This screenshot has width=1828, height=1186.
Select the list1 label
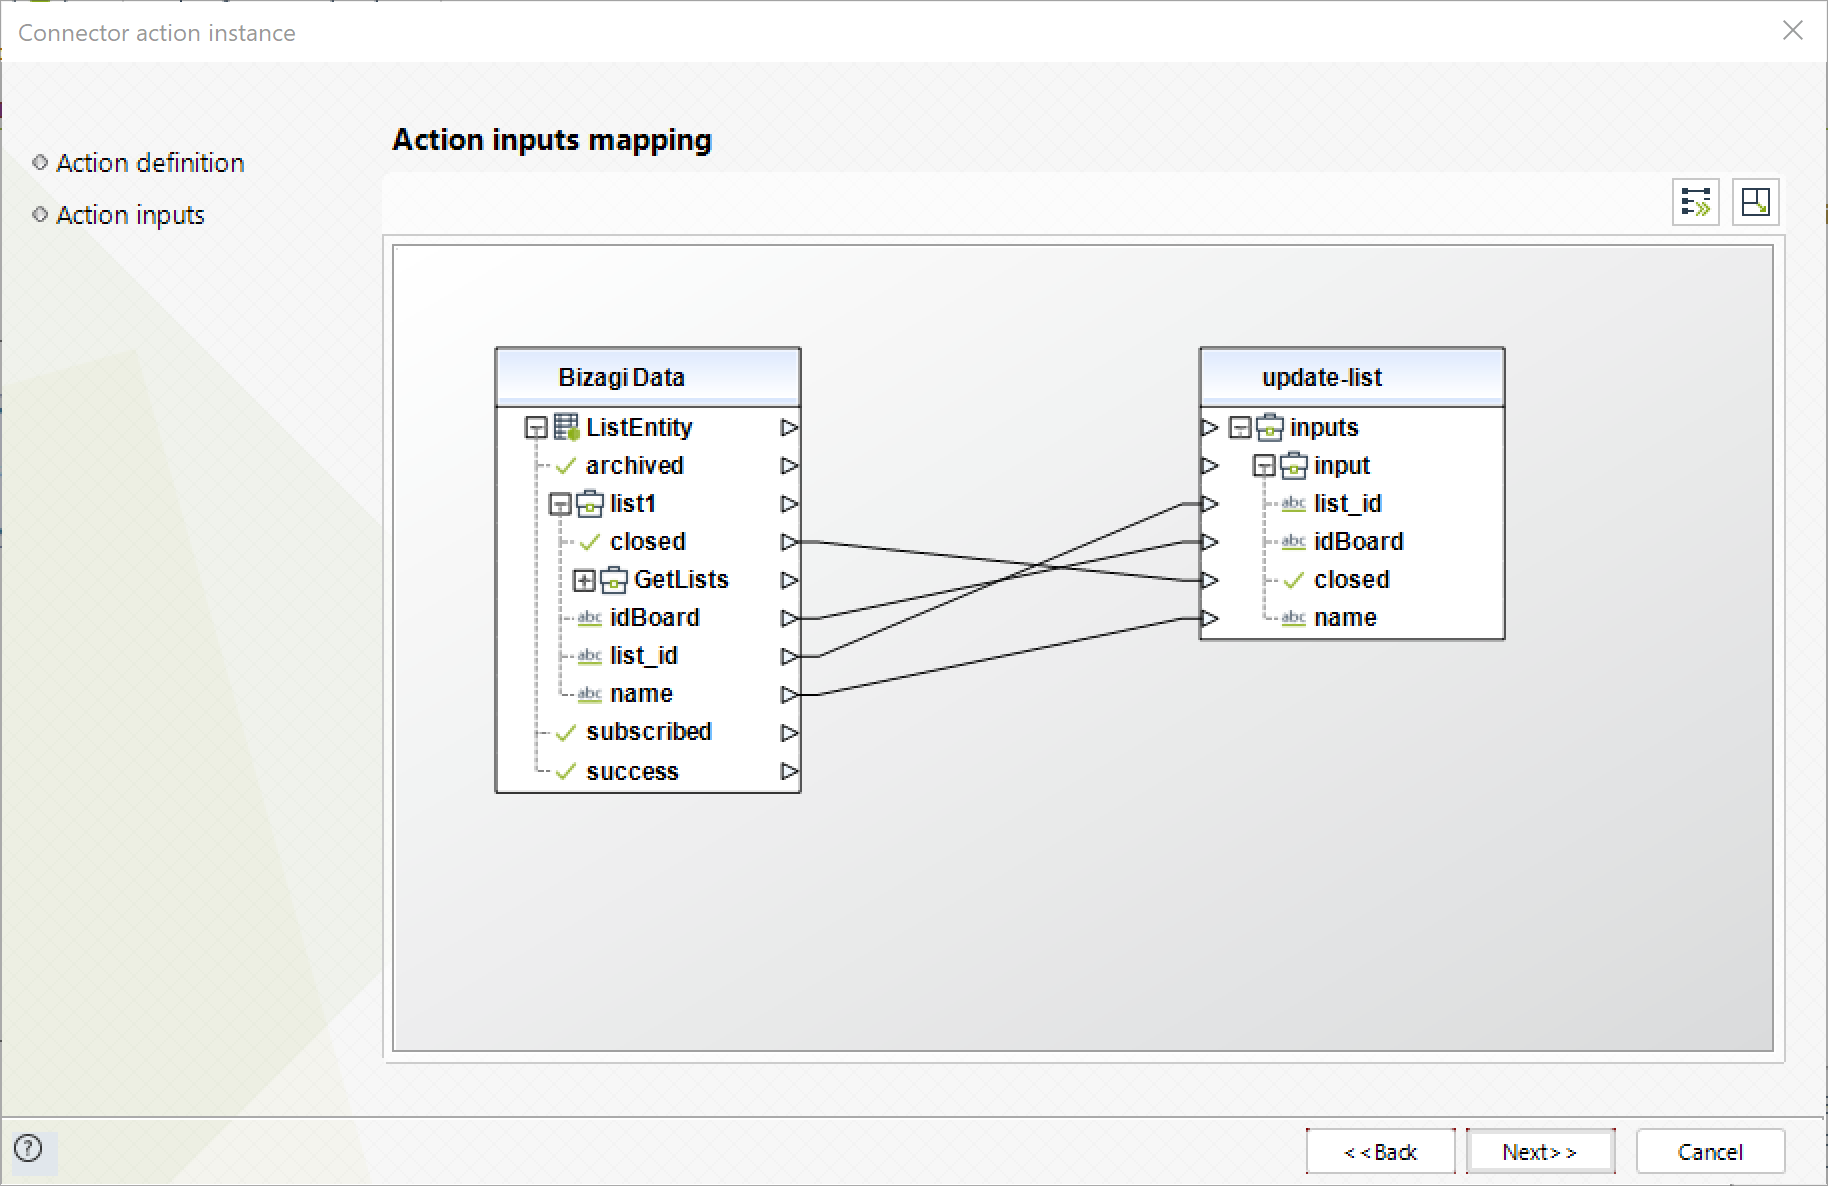tap(633, 504)
